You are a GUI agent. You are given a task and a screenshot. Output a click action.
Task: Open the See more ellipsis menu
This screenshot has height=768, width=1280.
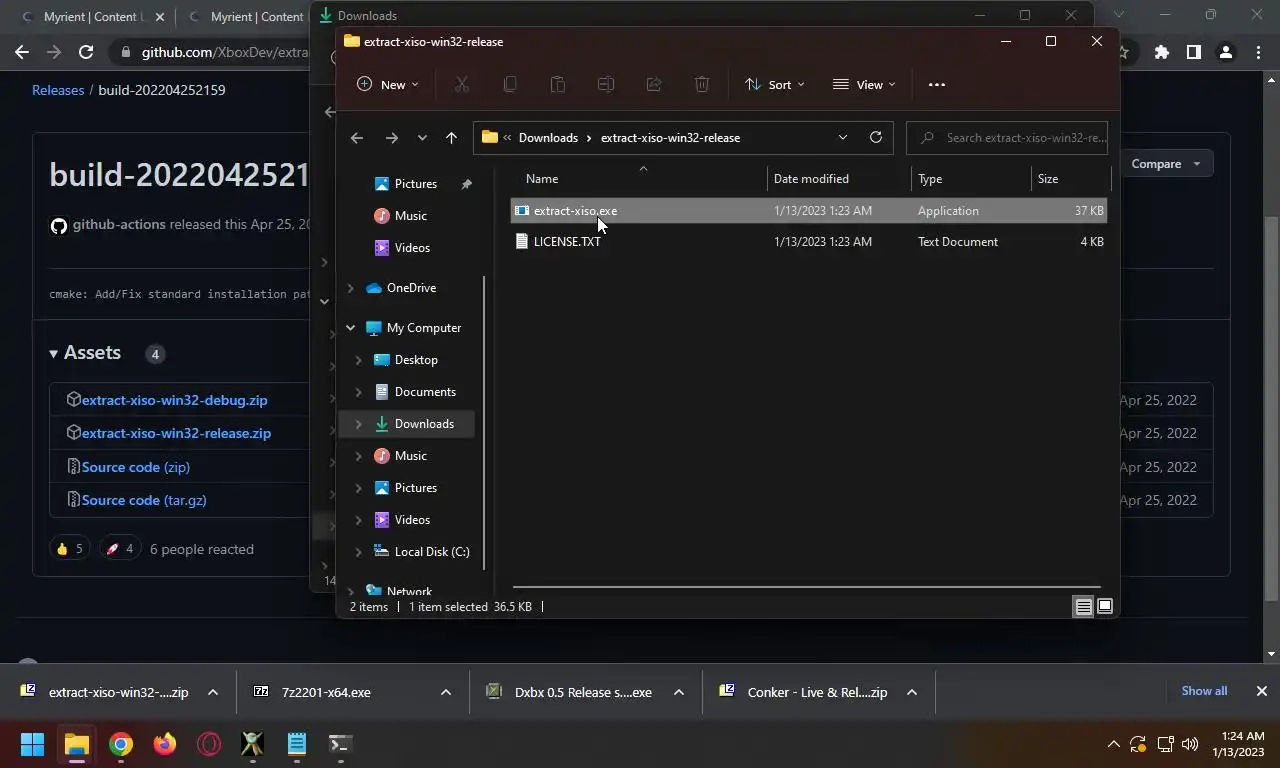(x=937, y=85)
